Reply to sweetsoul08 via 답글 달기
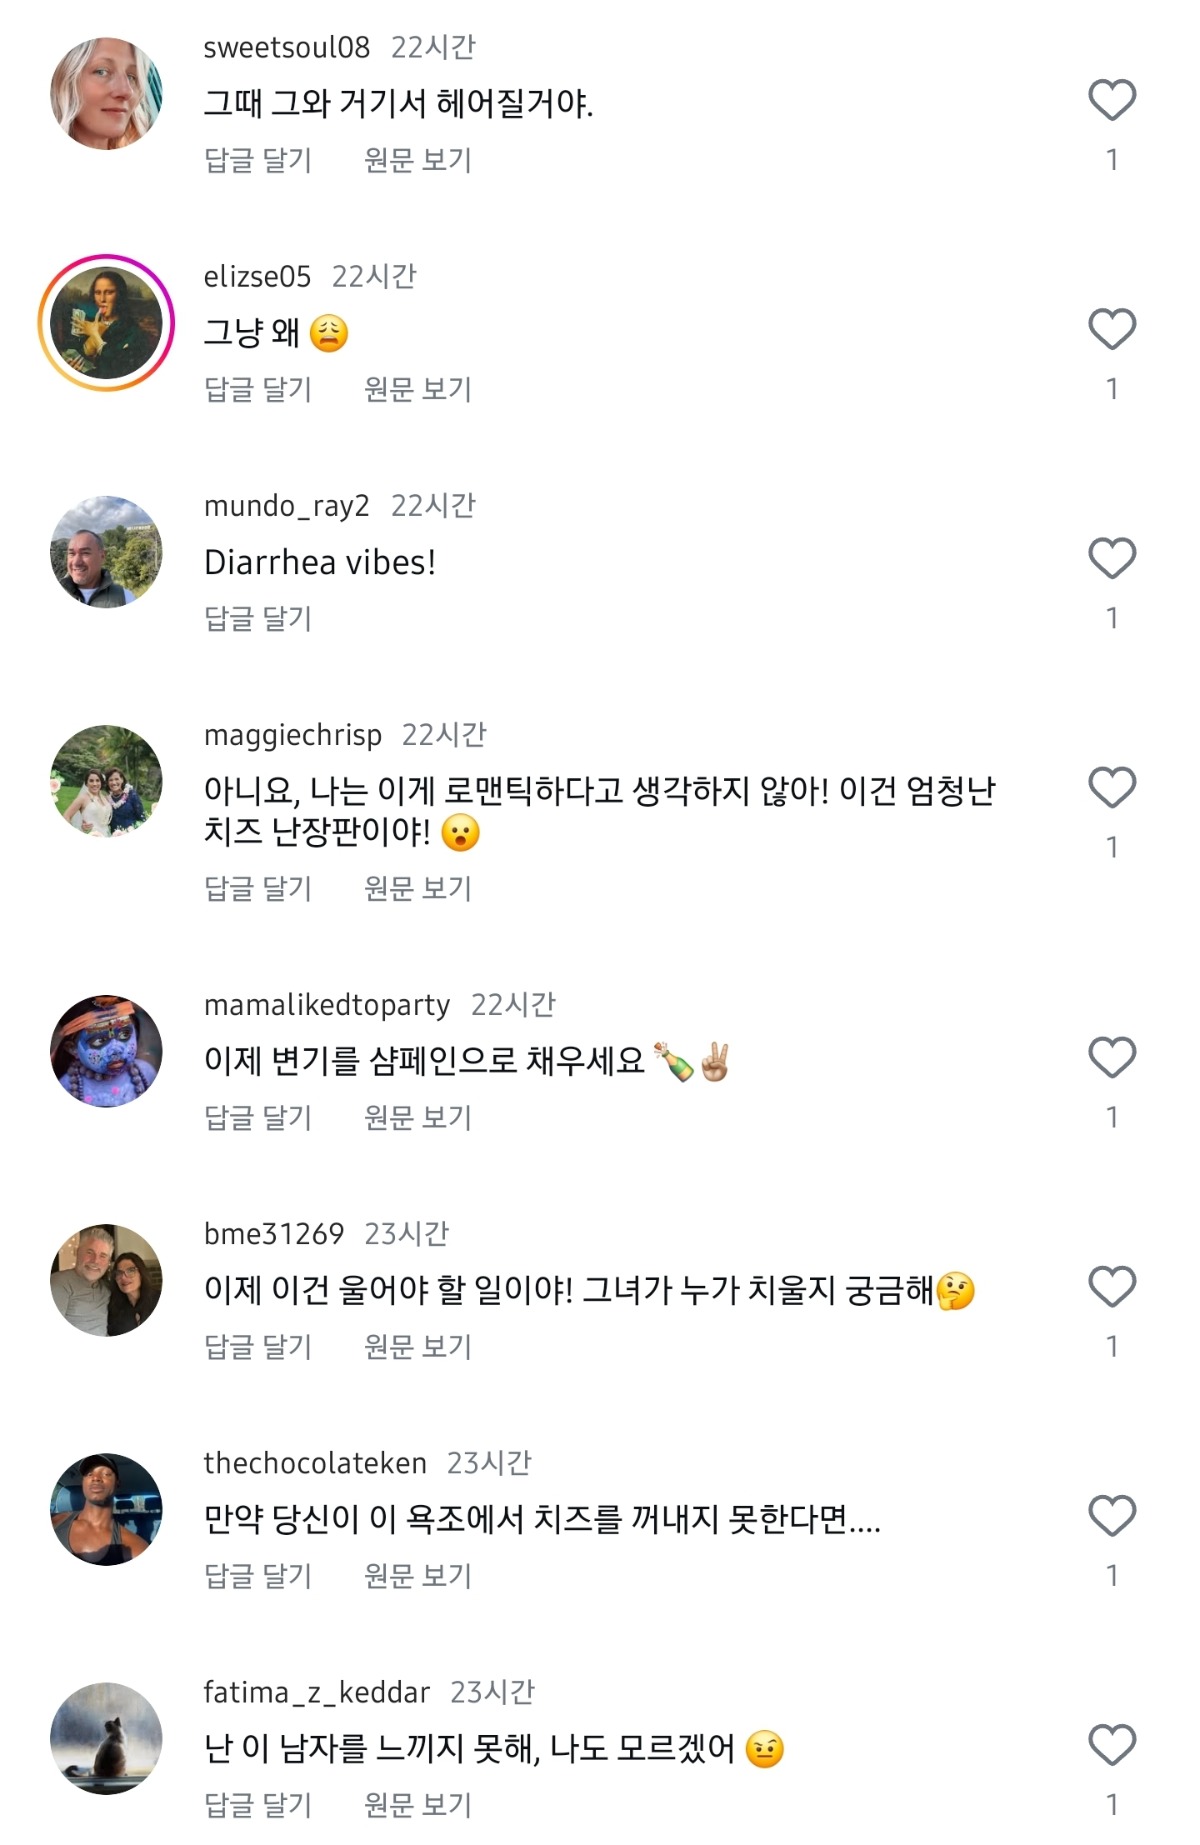1200x1845 pixels. (x=258, y=160)
